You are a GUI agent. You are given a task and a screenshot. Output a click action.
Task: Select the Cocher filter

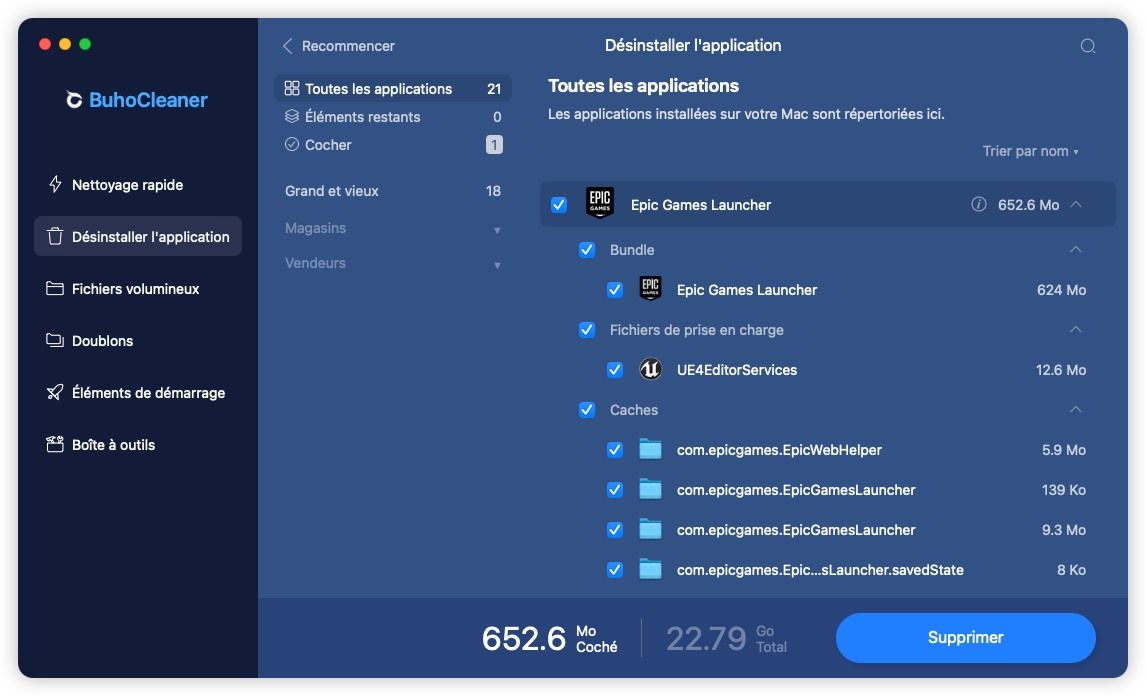[392, 144]
